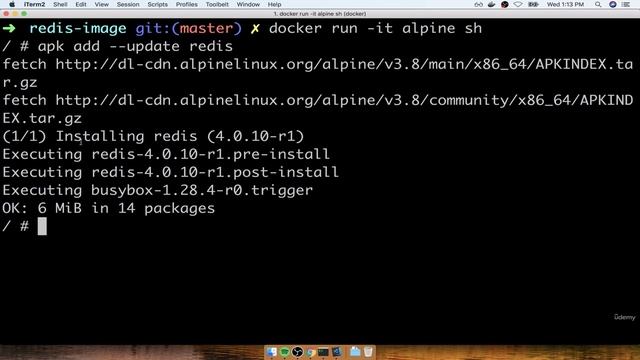
Task: Click the 'redis-image' directory name in prompt
Action: 78,28
